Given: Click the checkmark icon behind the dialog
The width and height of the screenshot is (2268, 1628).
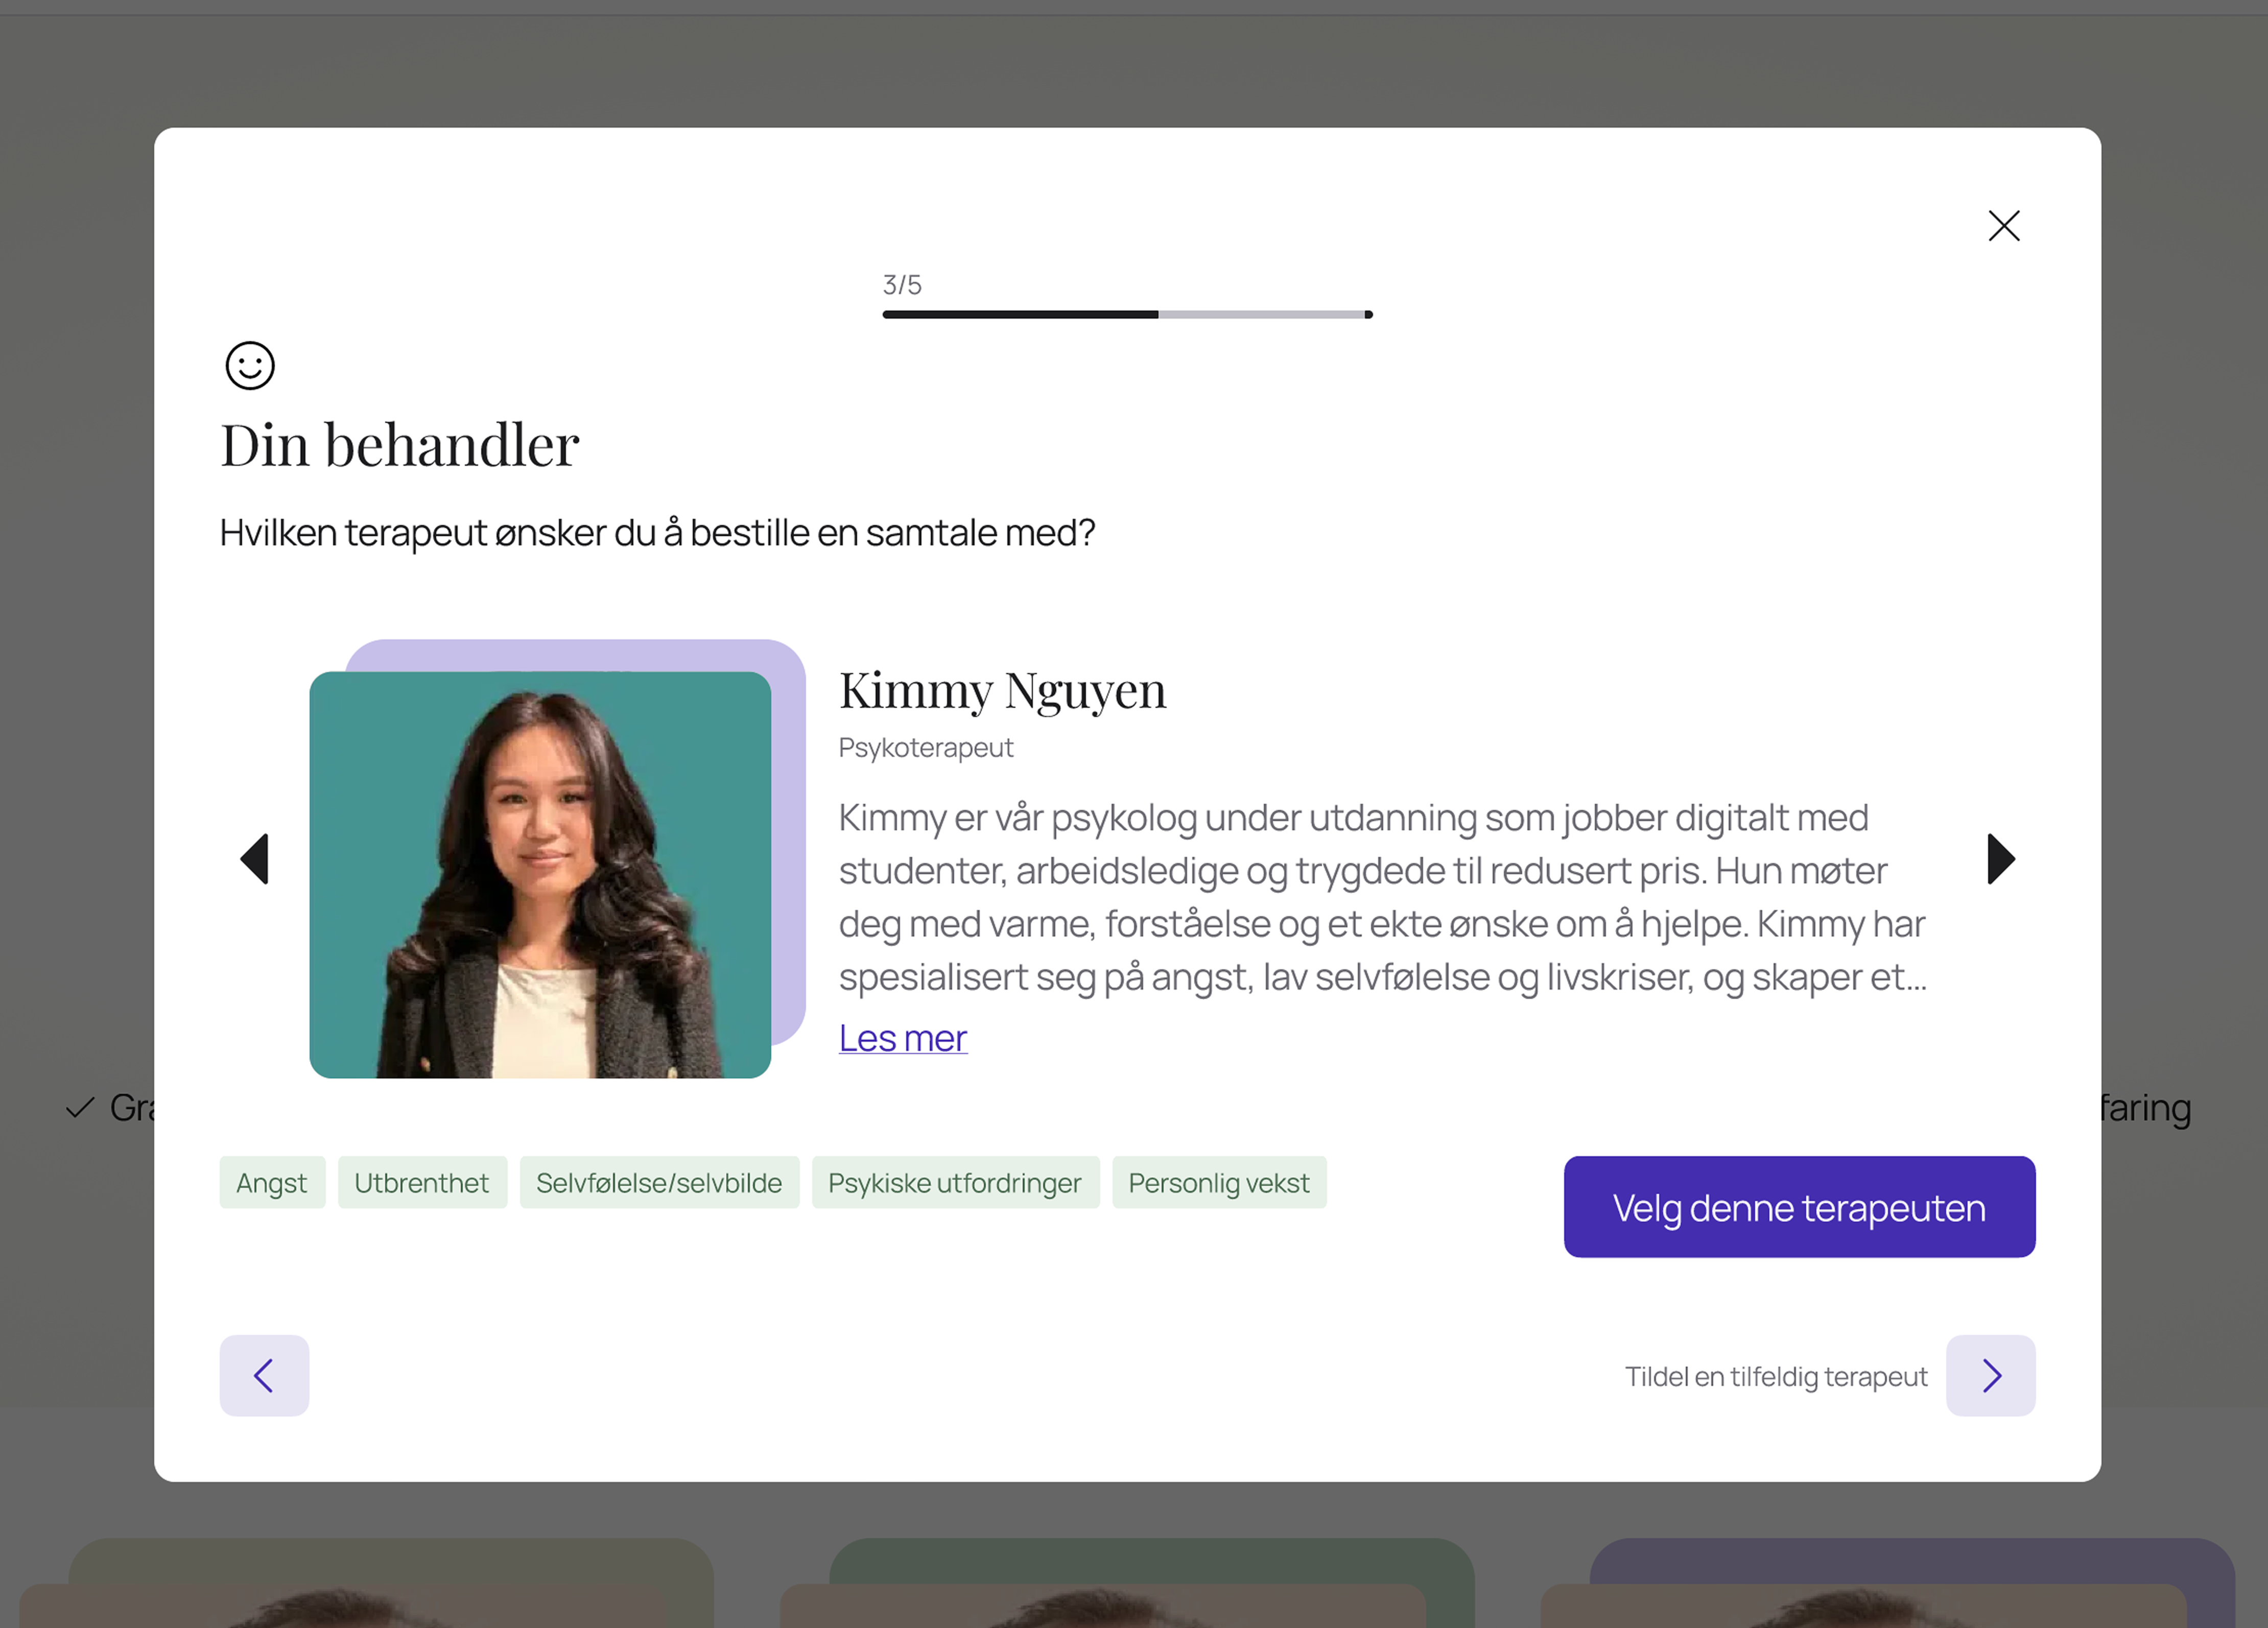Looking at the screenshot, I should [80, 1108].
